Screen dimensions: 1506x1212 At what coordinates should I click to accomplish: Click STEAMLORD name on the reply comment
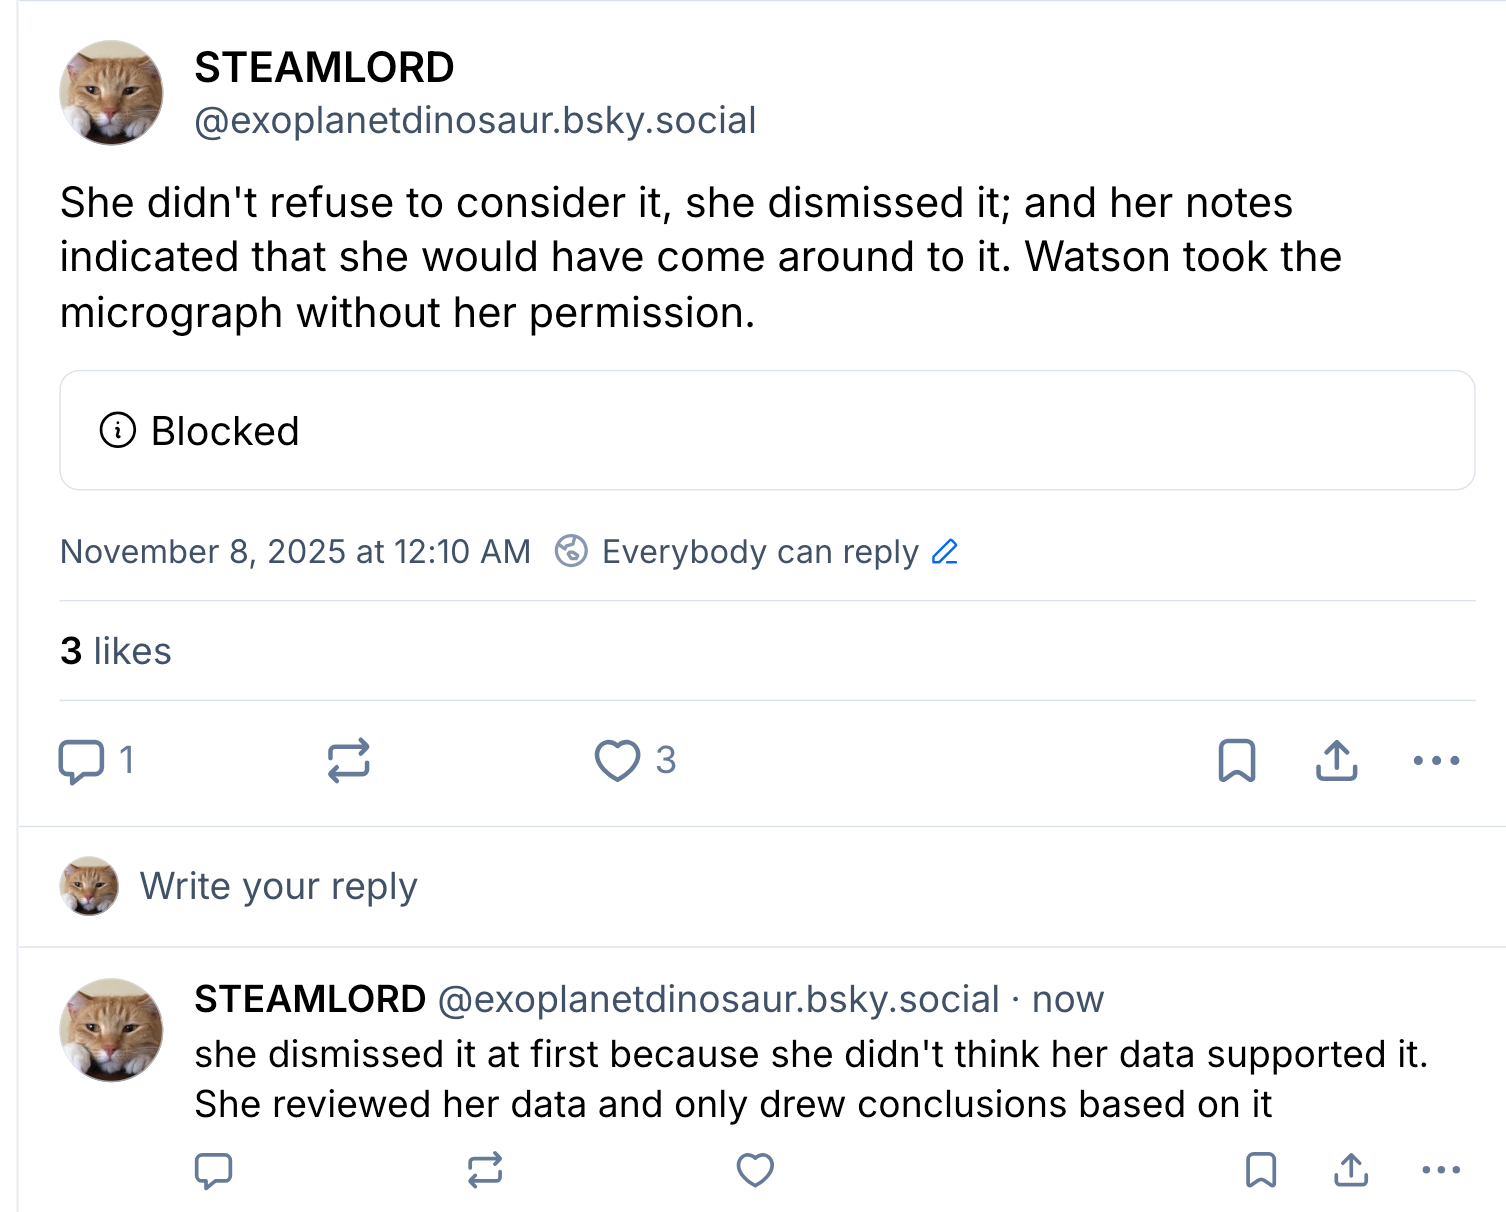point(310,999)
